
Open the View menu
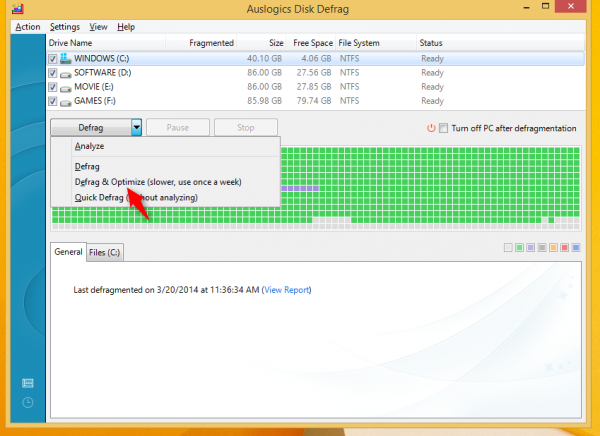98,27
